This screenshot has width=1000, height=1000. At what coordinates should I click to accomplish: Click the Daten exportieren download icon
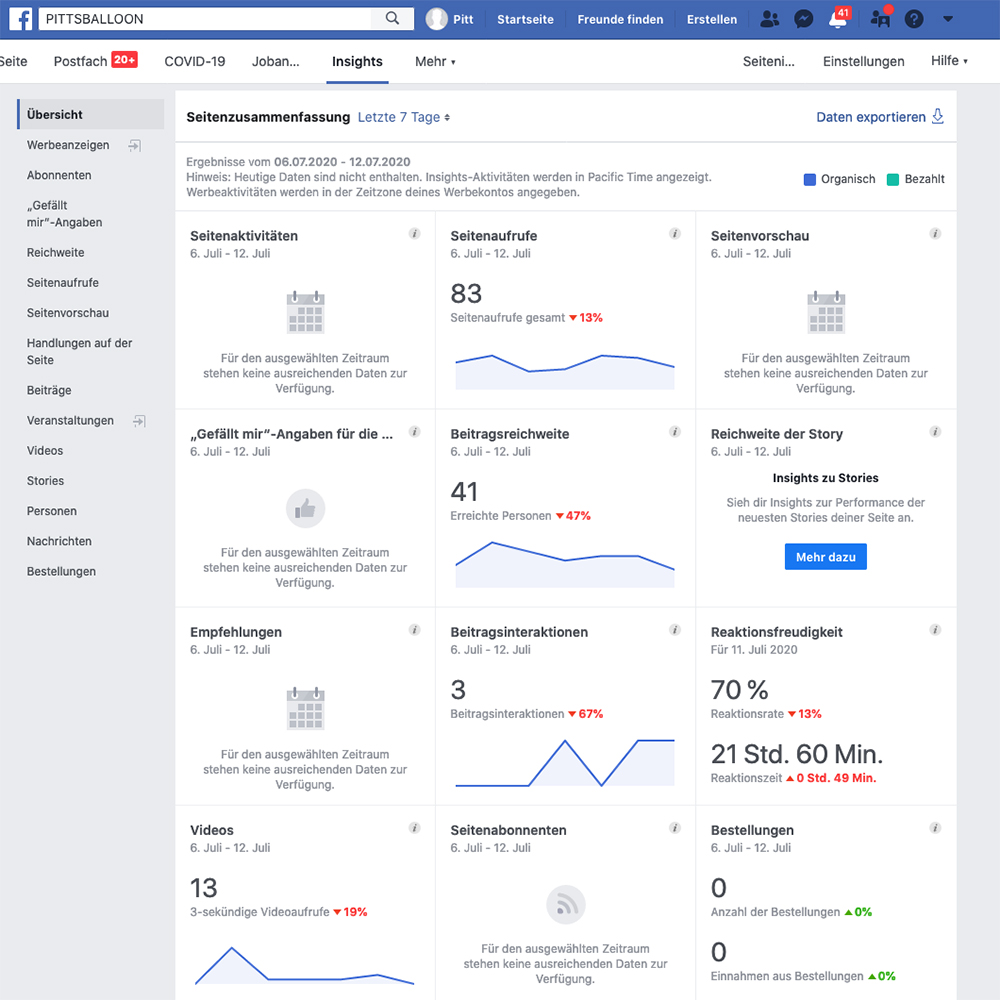pyautogui.click(x=938, y=116)
